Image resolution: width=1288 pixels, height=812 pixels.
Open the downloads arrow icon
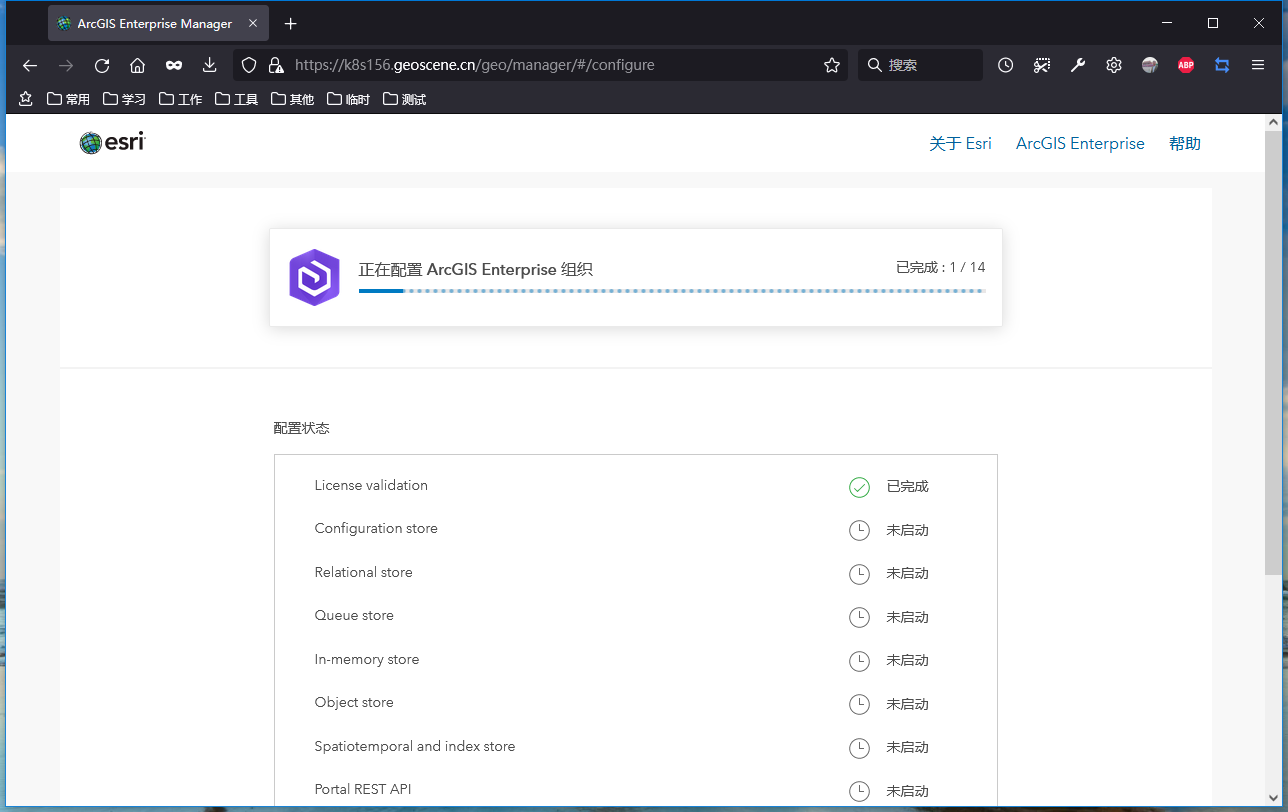(x=210, y=65)
